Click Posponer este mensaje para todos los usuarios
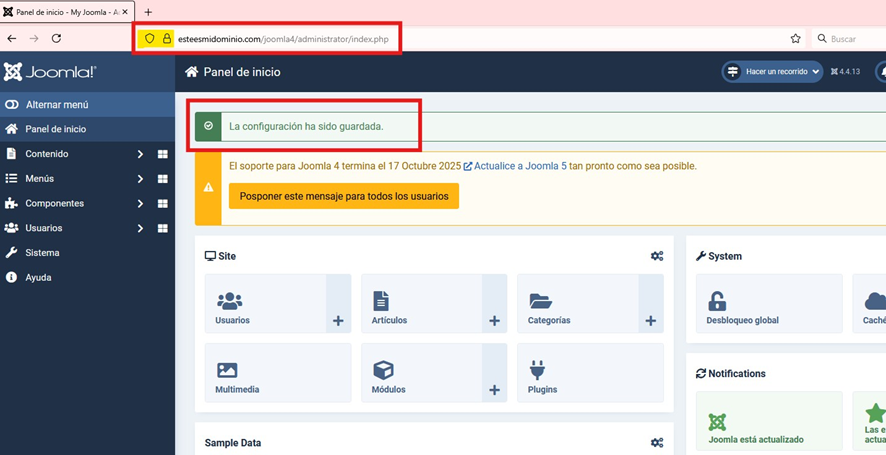The image size is (886, 455). pos(344,196)
